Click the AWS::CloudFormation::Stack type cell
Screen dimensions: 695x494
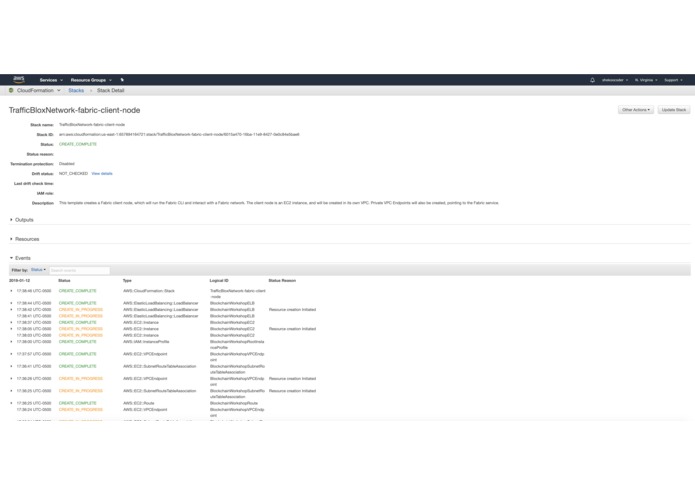coord(149,291)
